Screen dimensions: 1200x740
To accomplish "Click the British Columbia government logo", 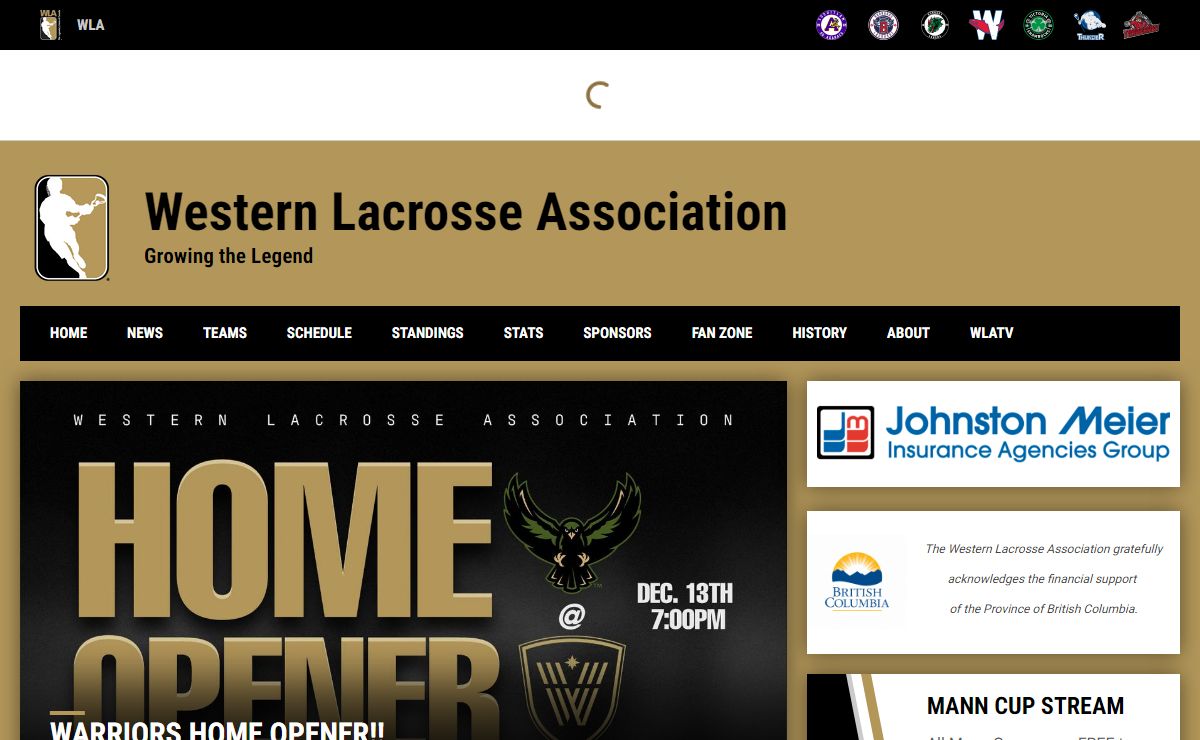I will coord(857,580).
